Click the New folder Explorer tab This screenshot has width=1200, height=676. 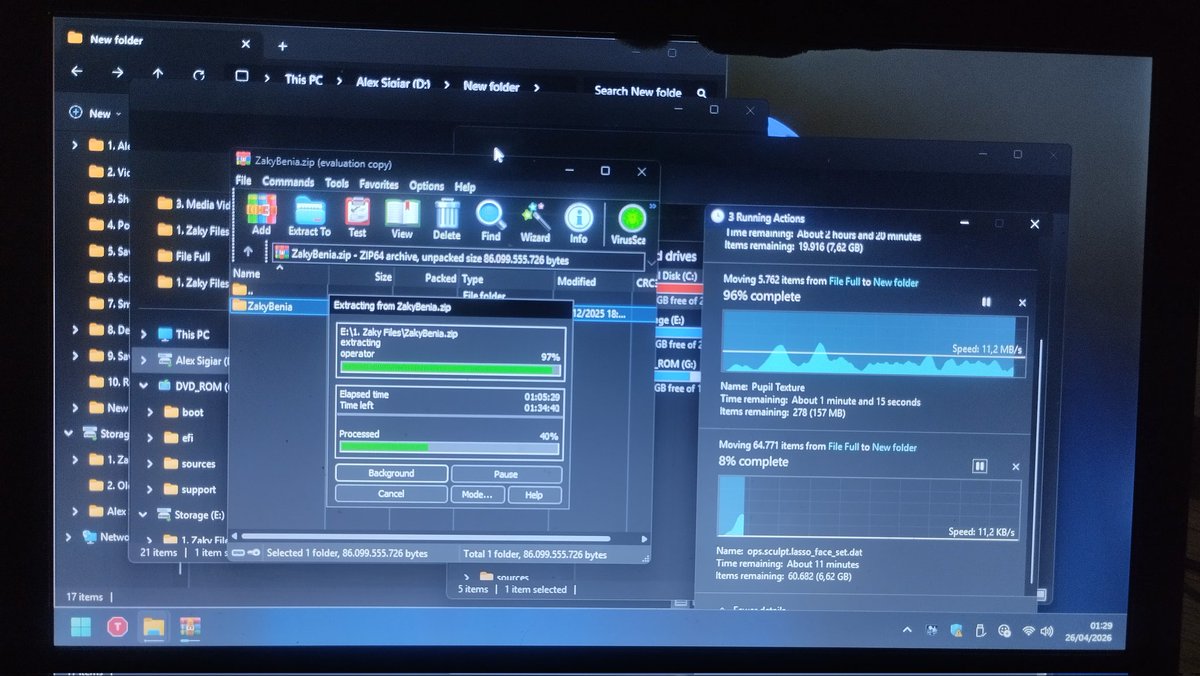(x=160, y=40)
